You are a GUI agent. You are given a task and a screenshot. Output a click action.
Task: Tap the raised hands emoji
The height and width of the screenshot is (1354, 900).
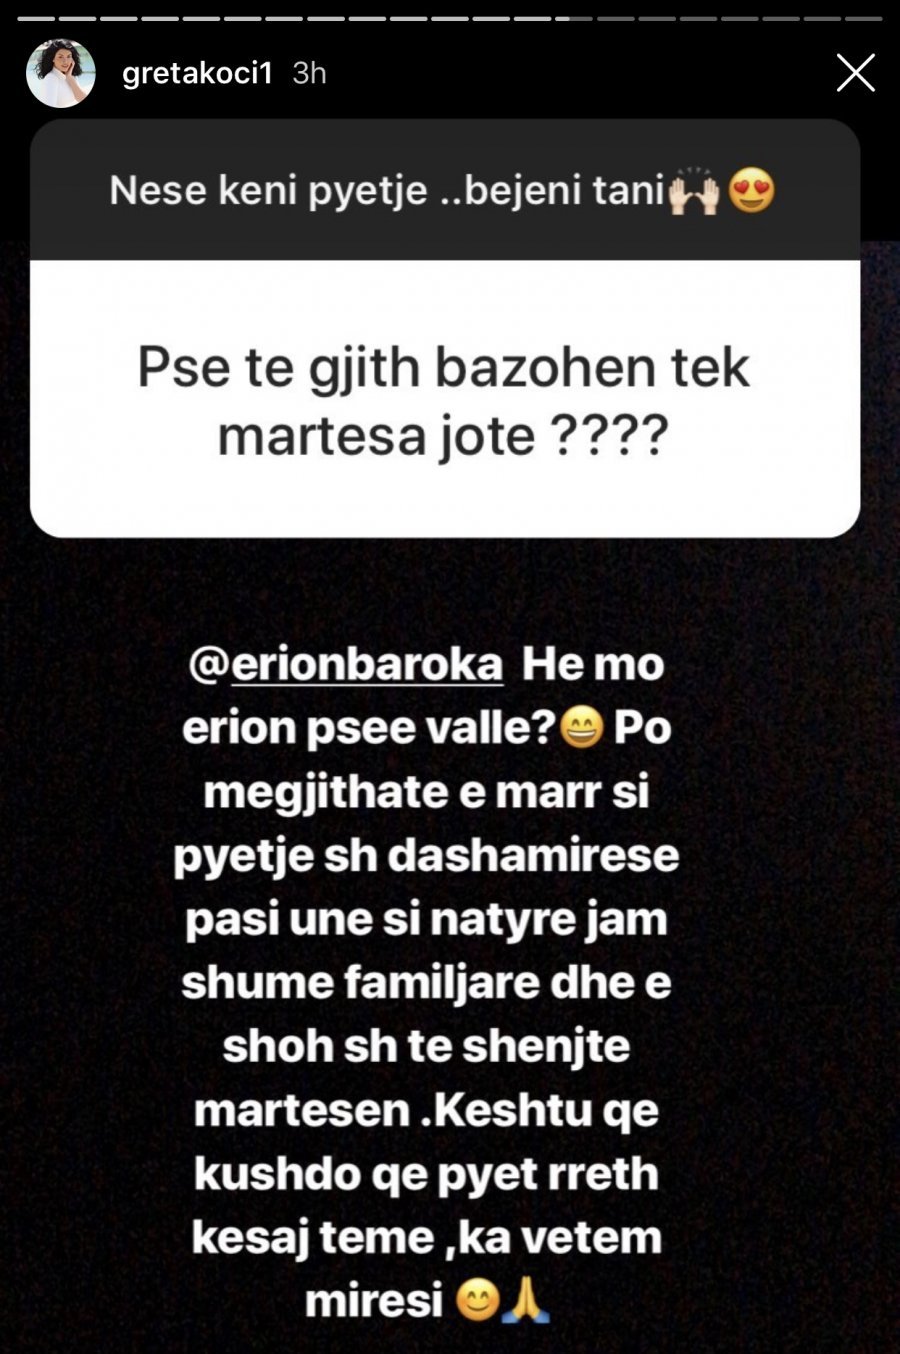click(694, 191)
